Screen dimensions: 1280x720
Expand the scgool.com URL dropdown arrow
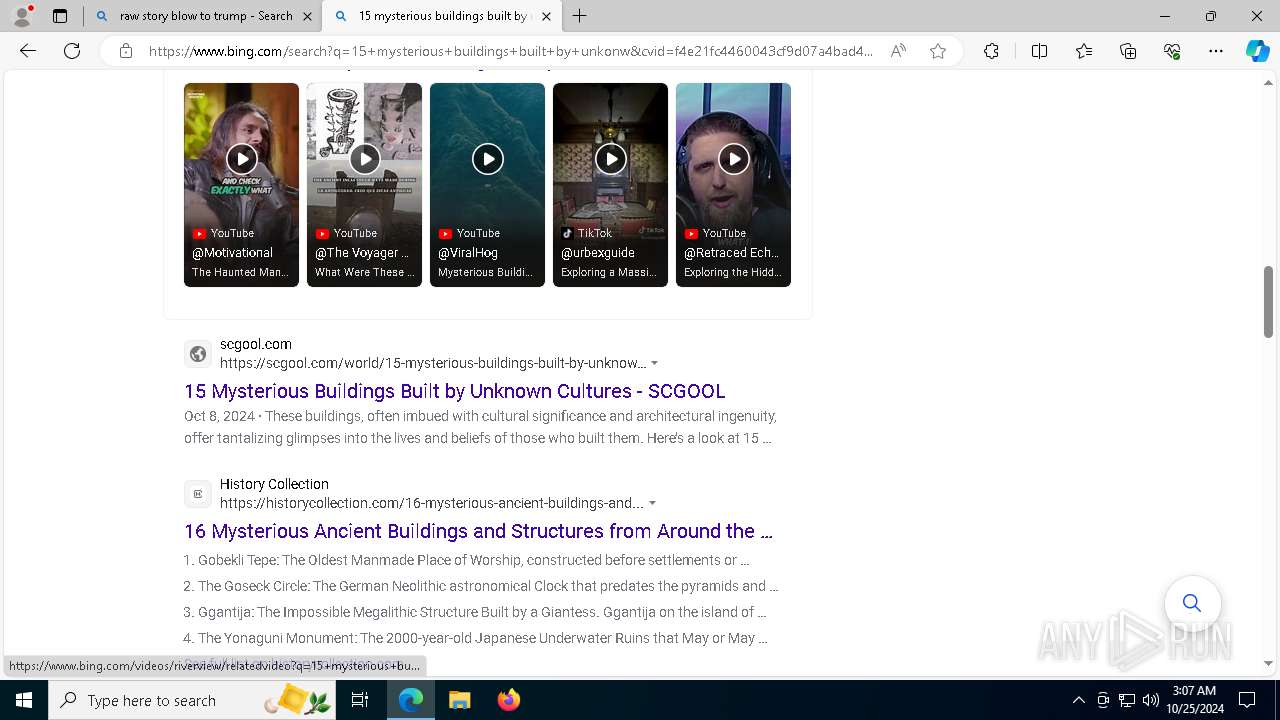654,363
